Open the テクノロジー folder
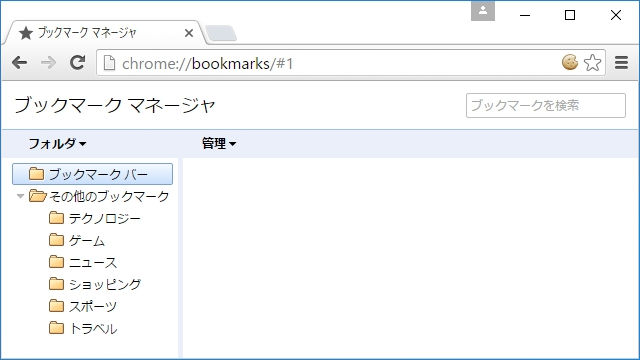Viewport: 640px width, 360px height. click(x=95, y=218)
